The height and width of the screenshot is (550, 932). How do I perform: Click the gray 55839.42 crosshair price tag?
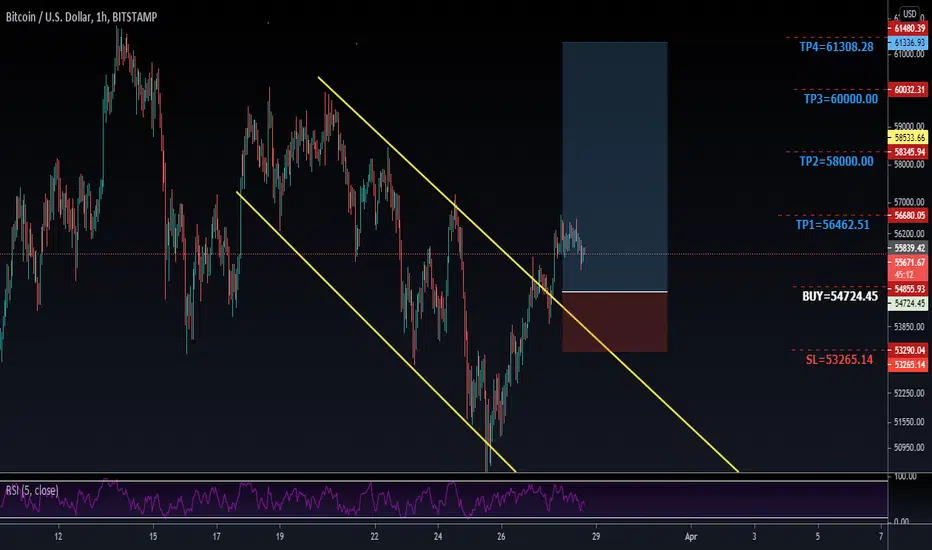[x=908, y=248]
